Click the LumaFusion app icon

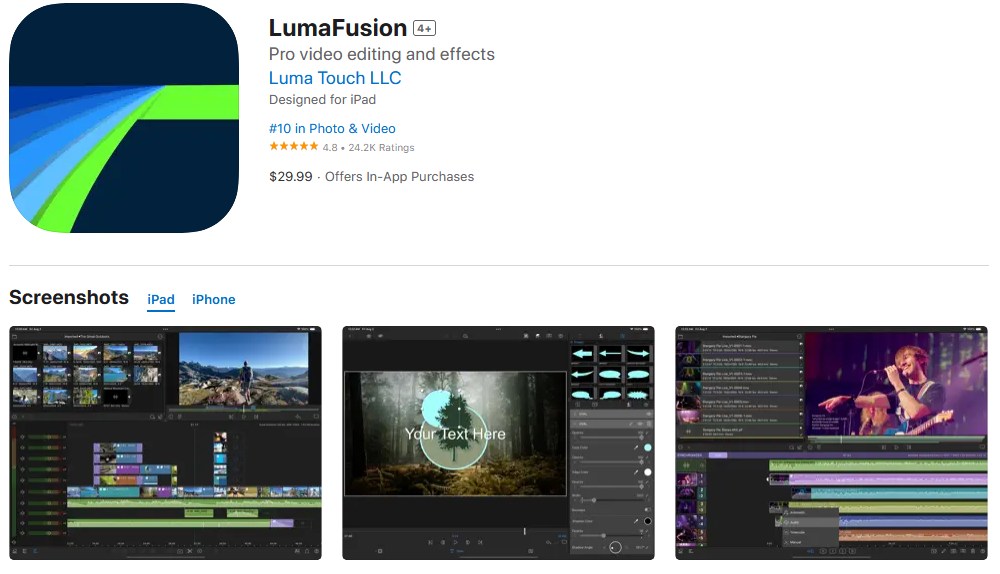(x=124, y=118)
